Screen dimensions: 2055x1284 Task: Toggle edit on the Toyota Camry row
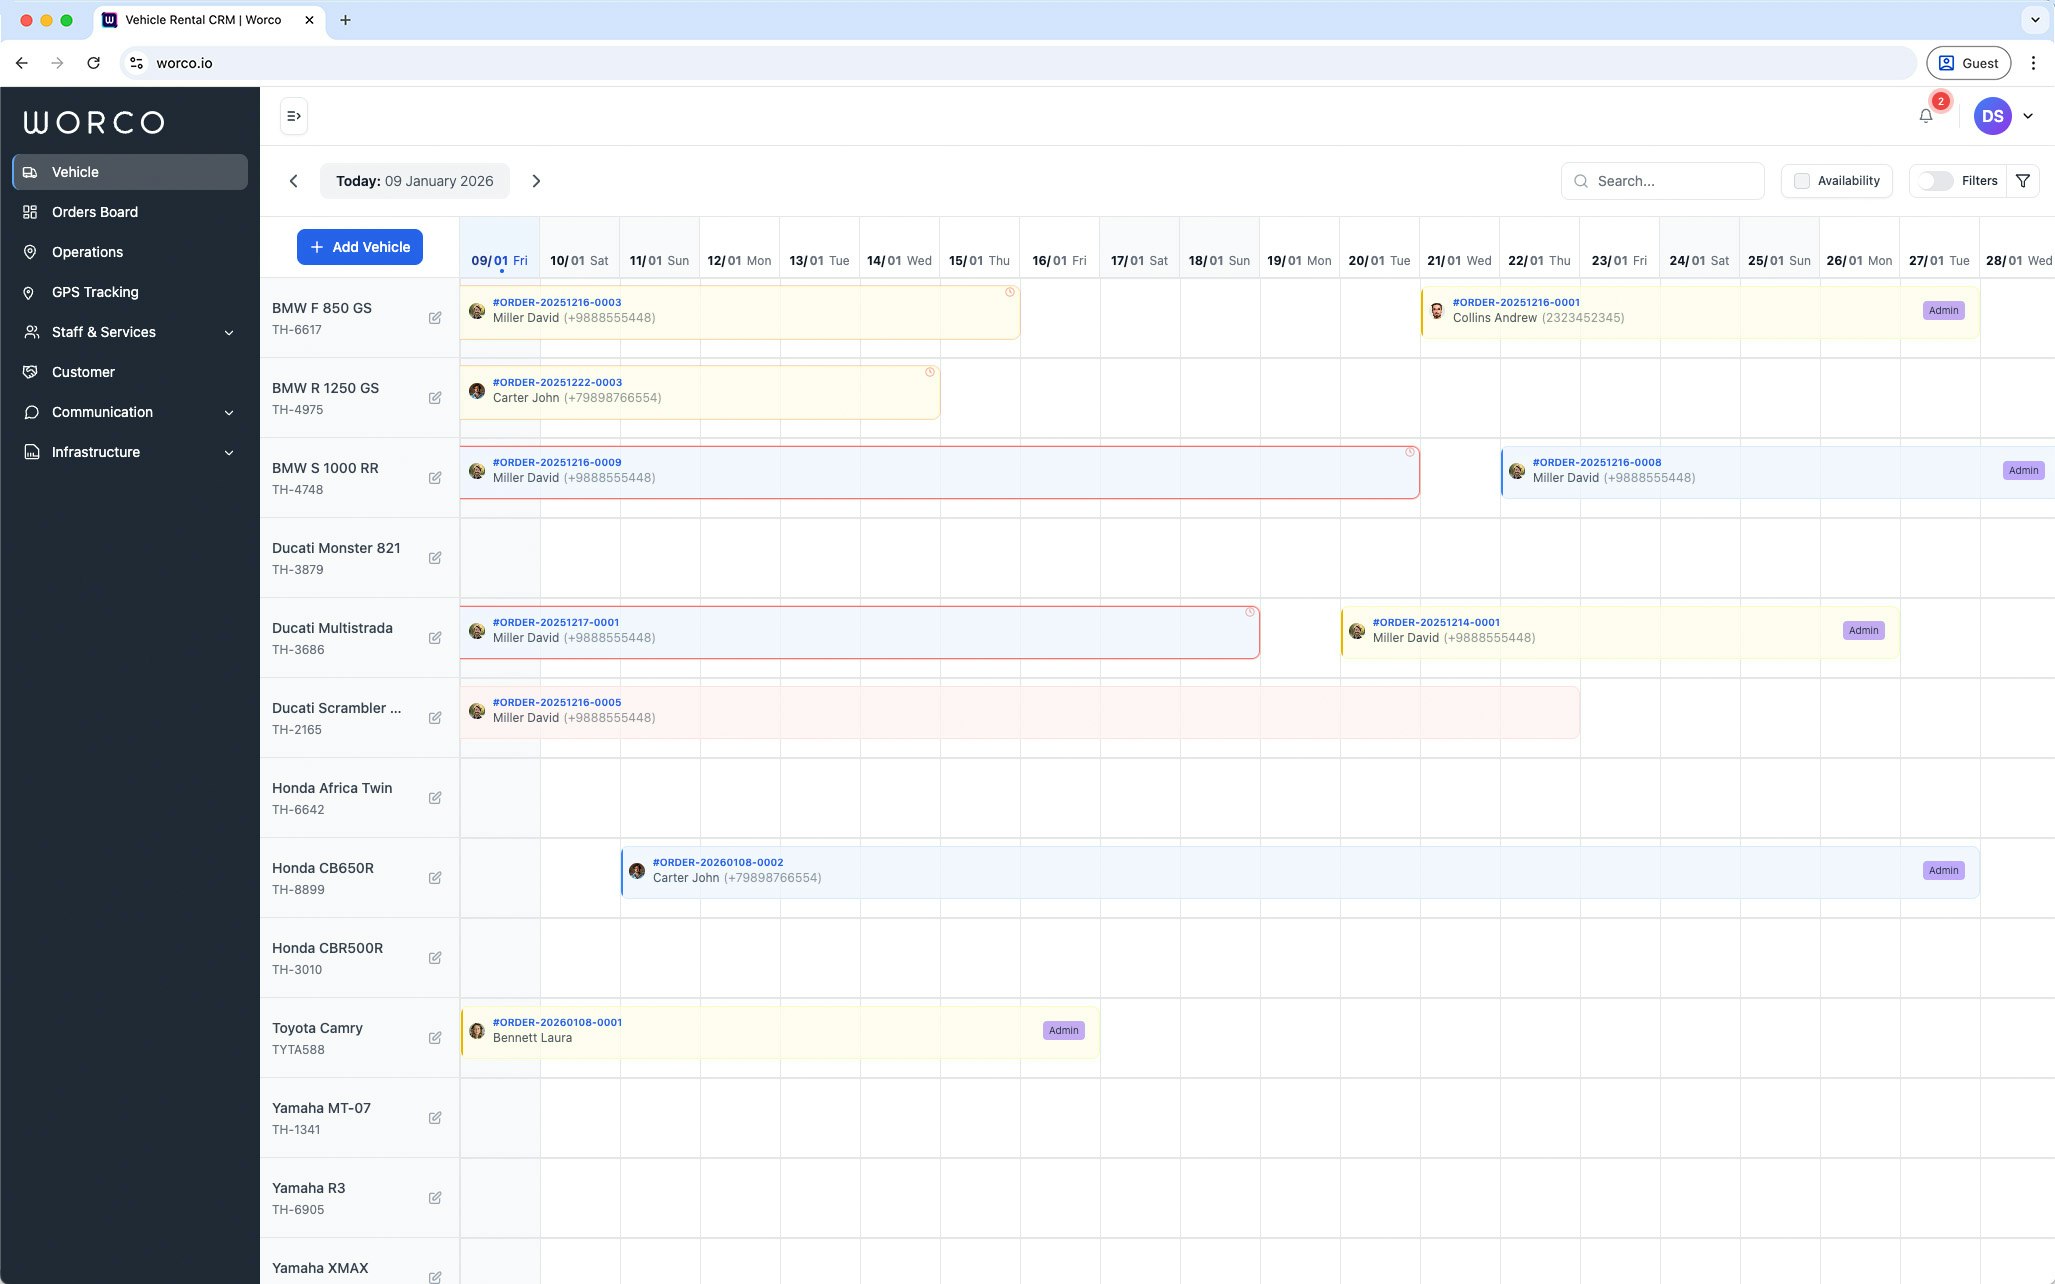(x=435, y=1037)
